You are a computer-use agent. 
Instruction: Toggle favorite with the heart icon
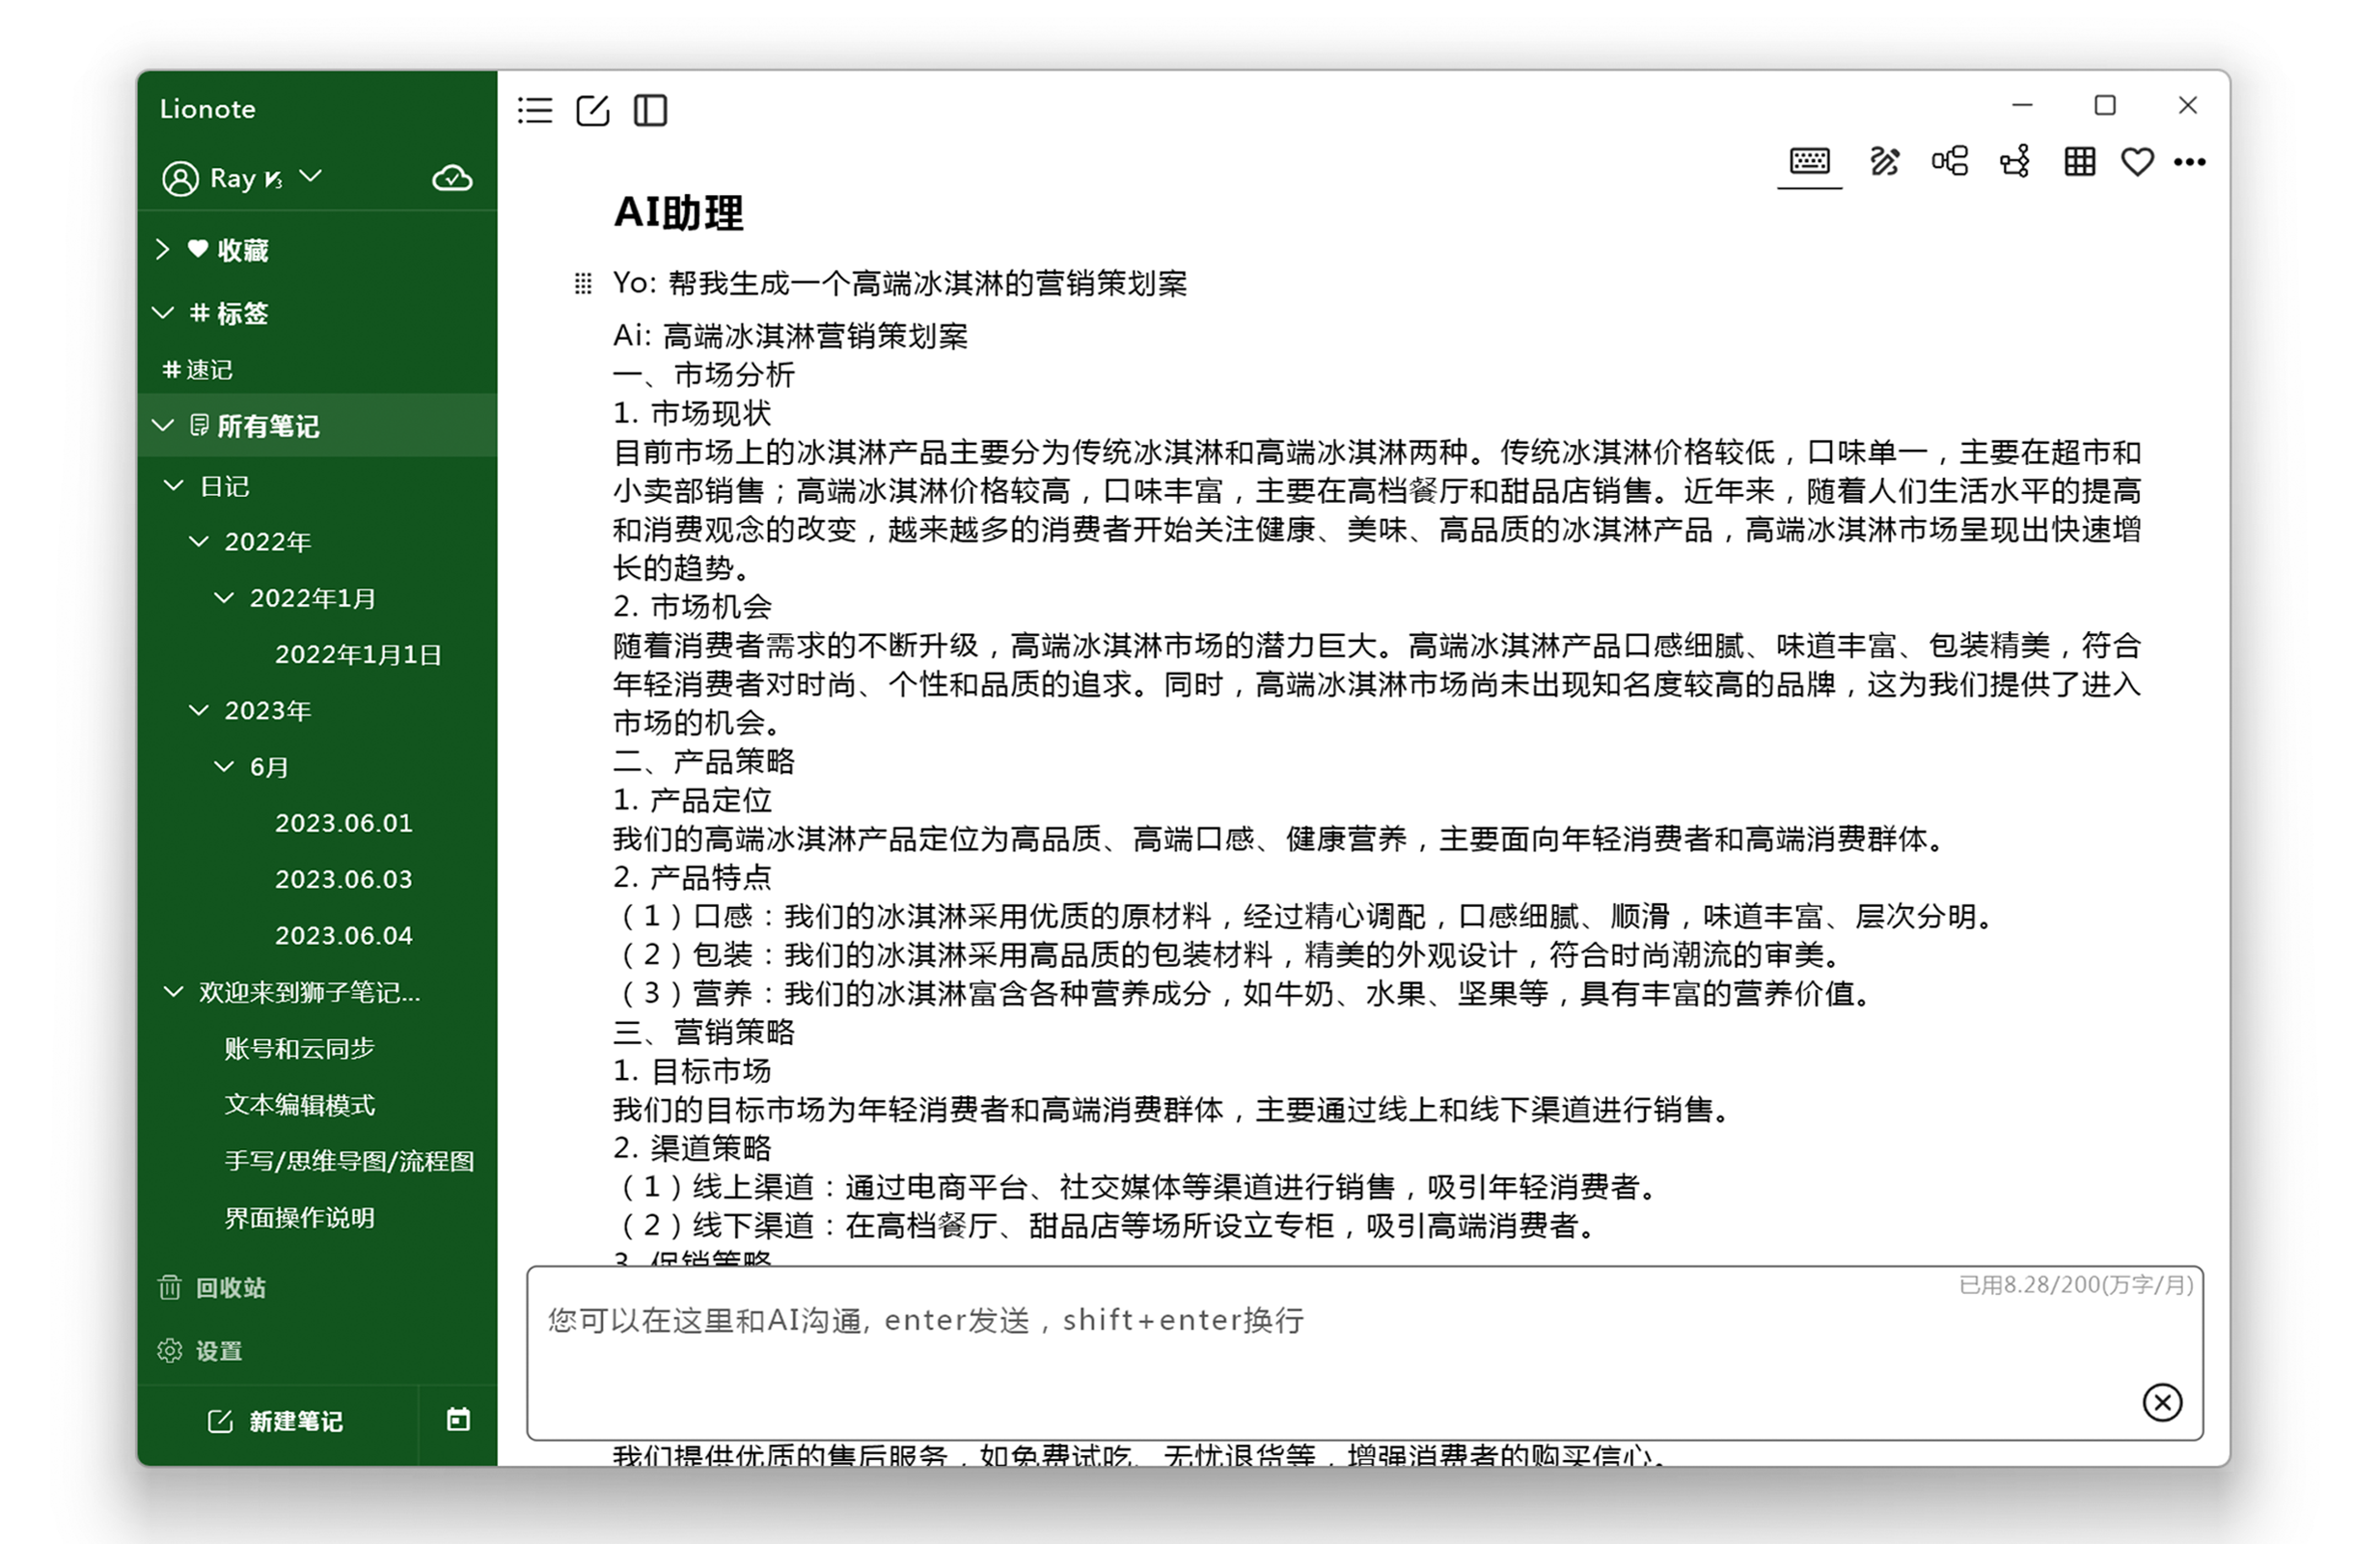(2137, 161)
